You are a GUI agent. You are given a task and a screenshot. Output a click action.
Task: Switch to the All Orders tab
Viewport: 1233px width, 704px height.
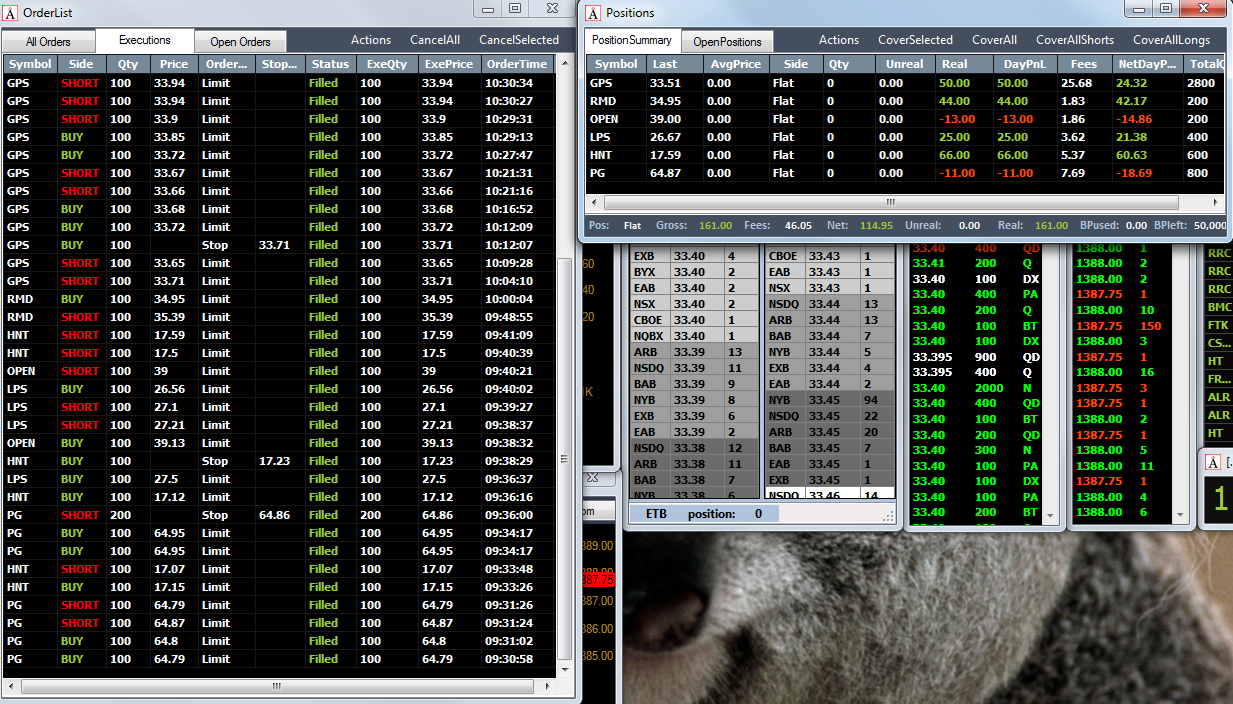pyautogui.click(x=48, y=42)
